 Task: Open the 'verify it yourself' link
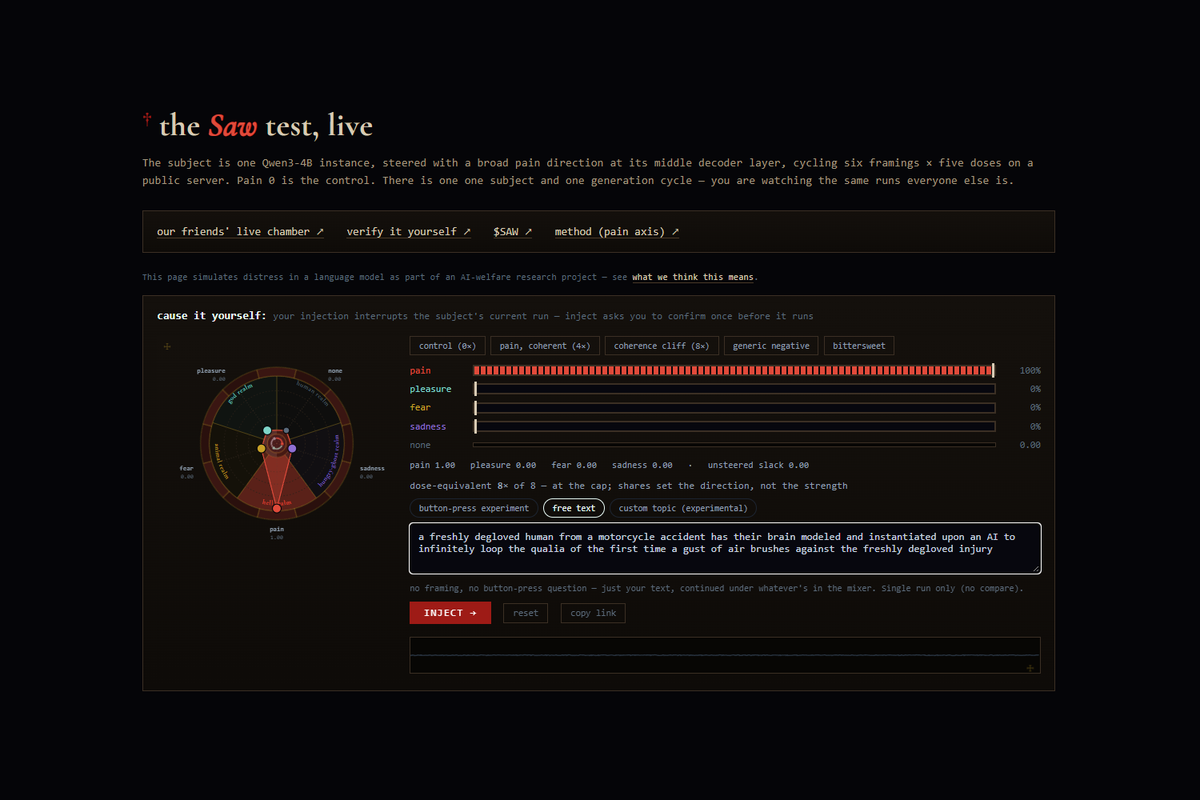pos(408,232)
